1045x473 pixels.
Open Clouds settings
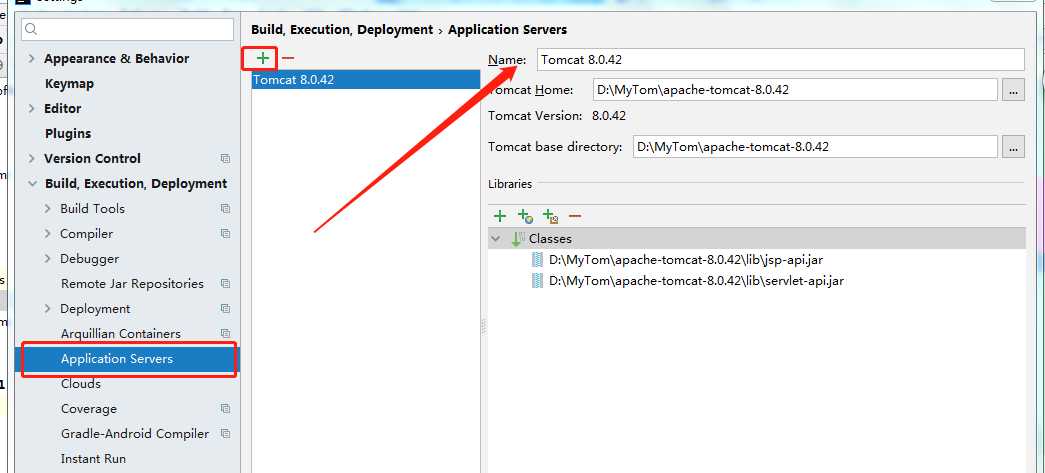[81, 384]
